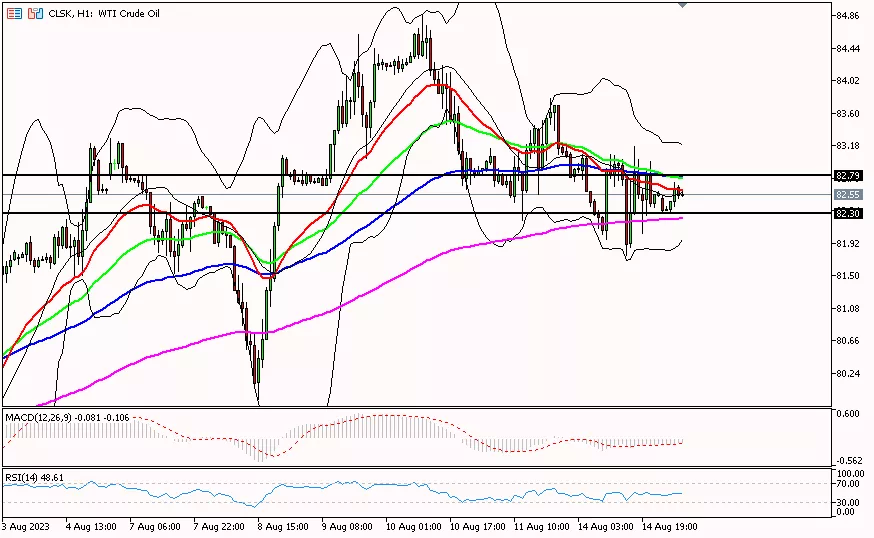Click the 84.02 price axis value
Viewport: 874px width, 538px height.
point(848,81)
